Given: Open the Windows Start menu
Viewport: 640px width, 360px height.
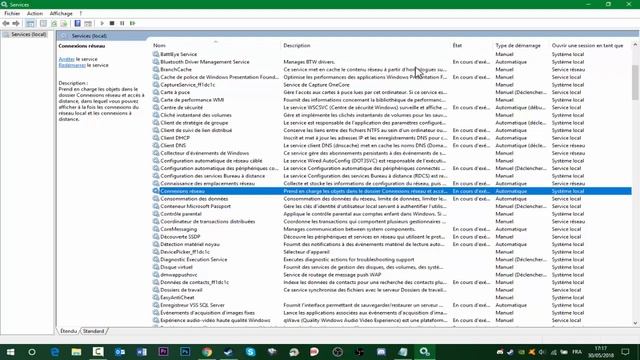Looking at the screenshot, I should click(x=10, y=352).
